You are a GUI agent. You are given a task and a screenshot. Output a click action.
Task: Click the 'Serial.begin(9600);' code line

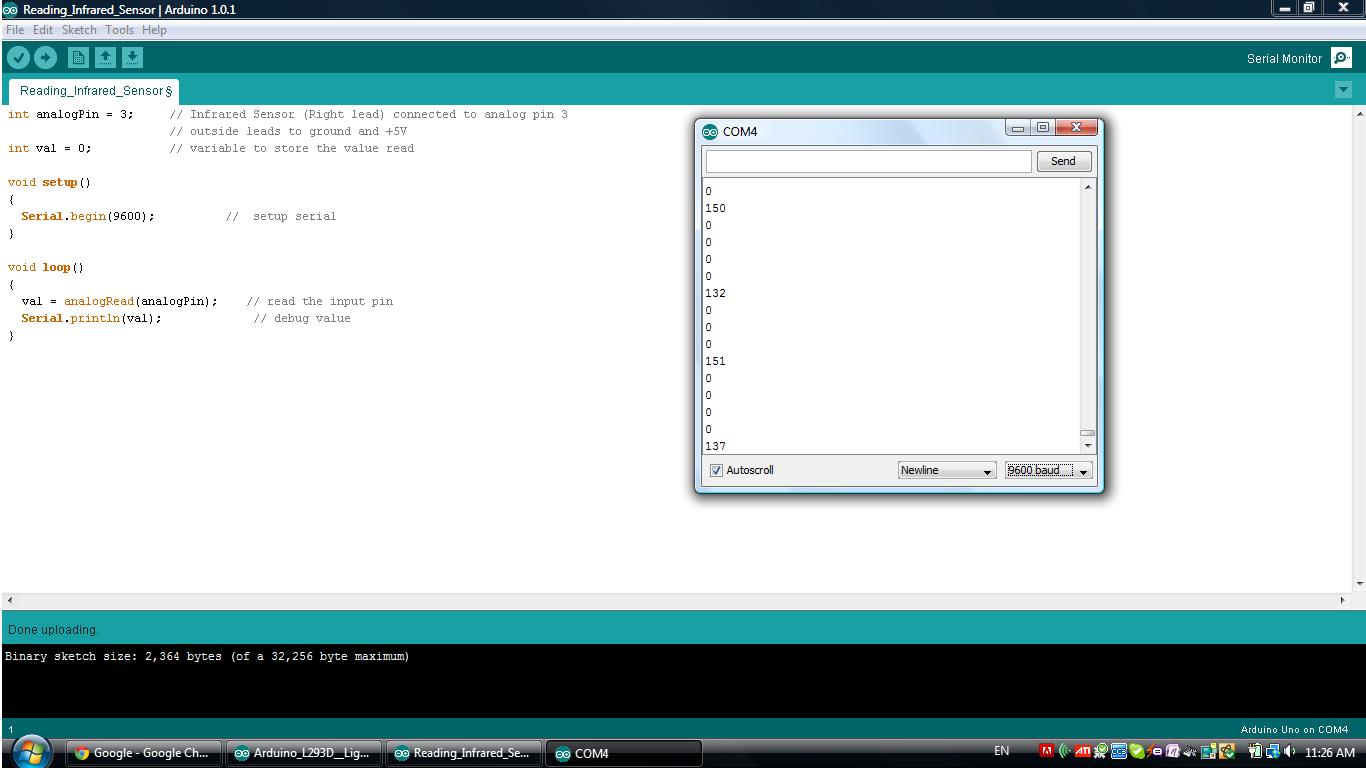point(88,216)
